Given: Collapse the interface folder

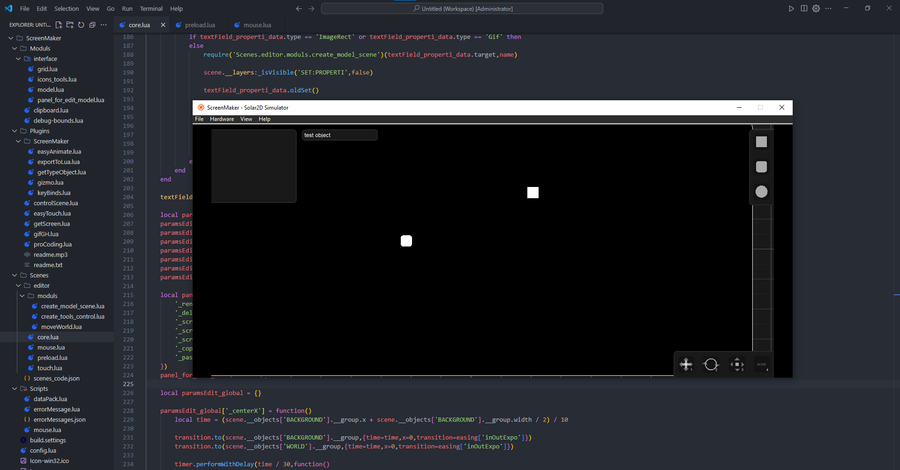Looking at the screenshot, I should (x=18, y=59).
